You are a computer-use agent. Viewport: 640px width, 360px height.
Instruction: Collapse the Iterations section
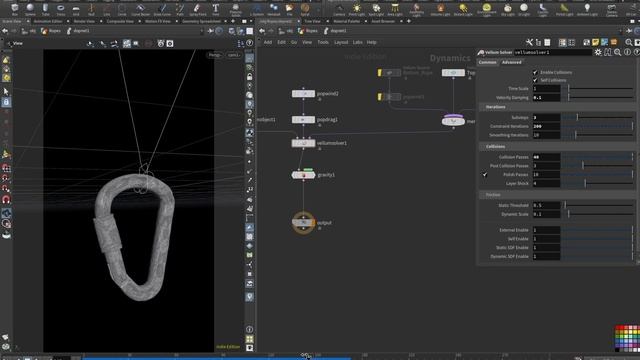click(496, 107)
